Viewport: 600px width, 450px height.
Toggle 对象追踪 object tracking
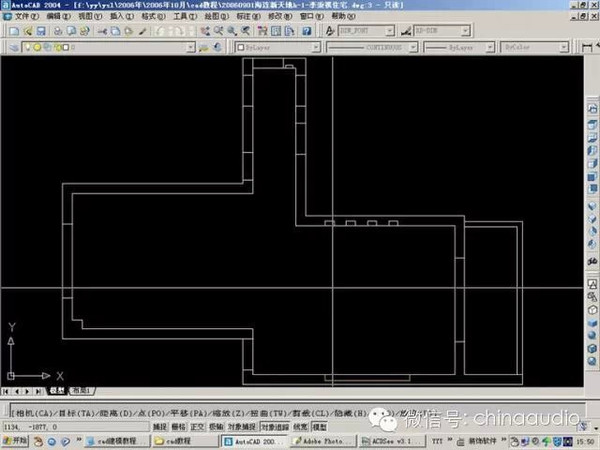(x=275, y=427)
